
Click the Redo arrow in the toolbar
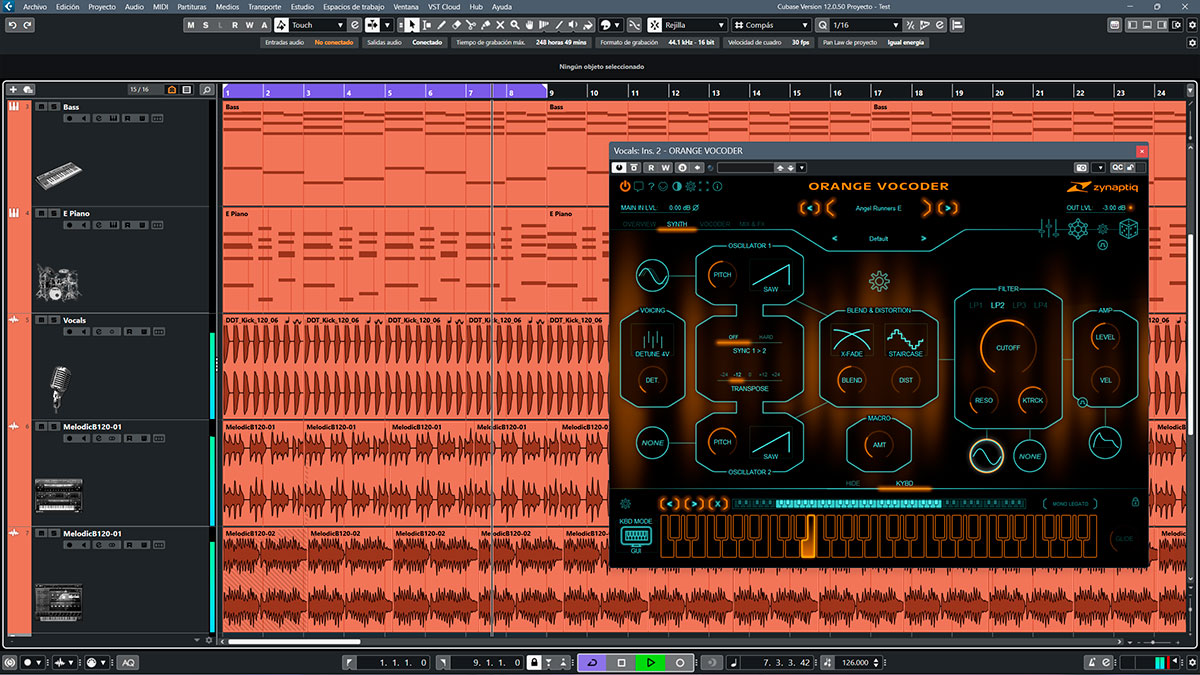pyautogui.click(x=27, y=25)
